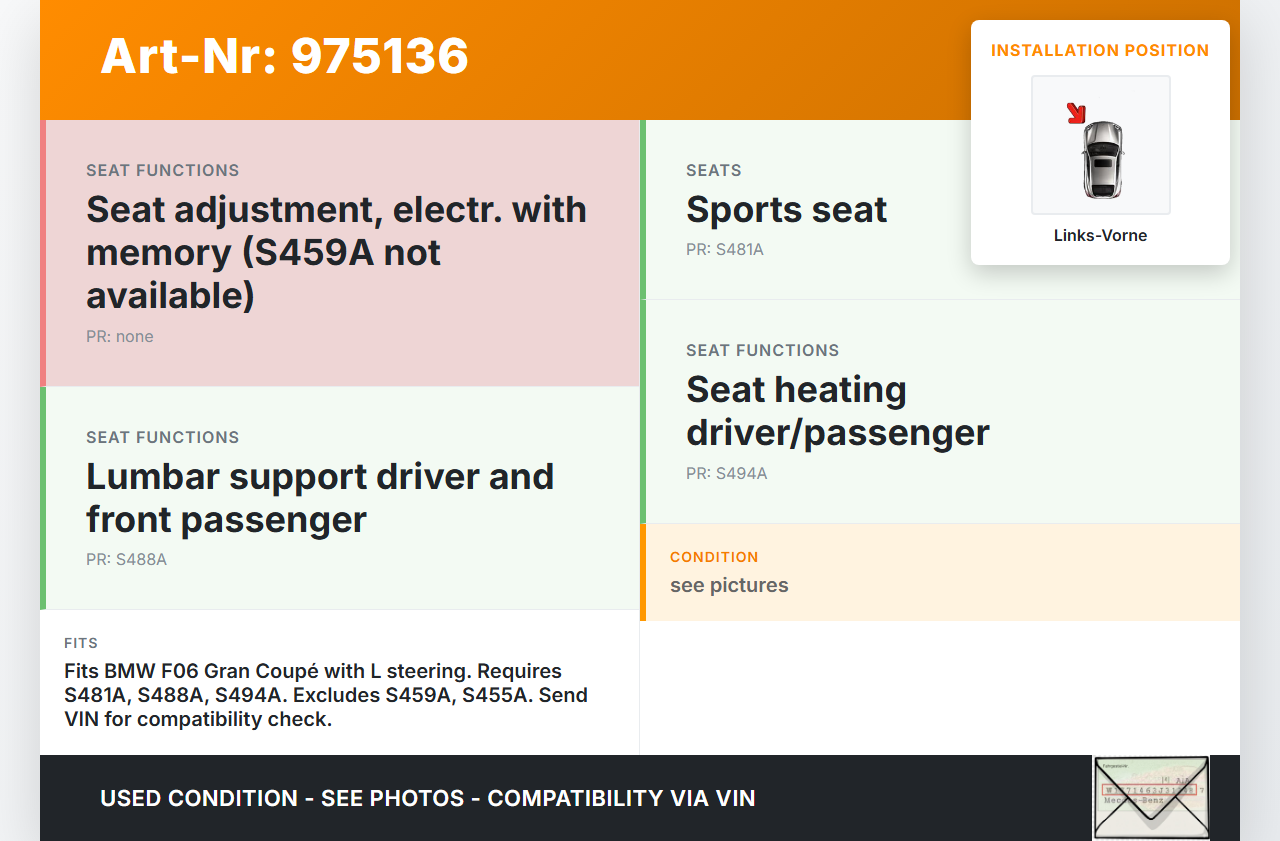Click the Lumbar support title
The image size is (1280, 841).
tap(320, 498)
